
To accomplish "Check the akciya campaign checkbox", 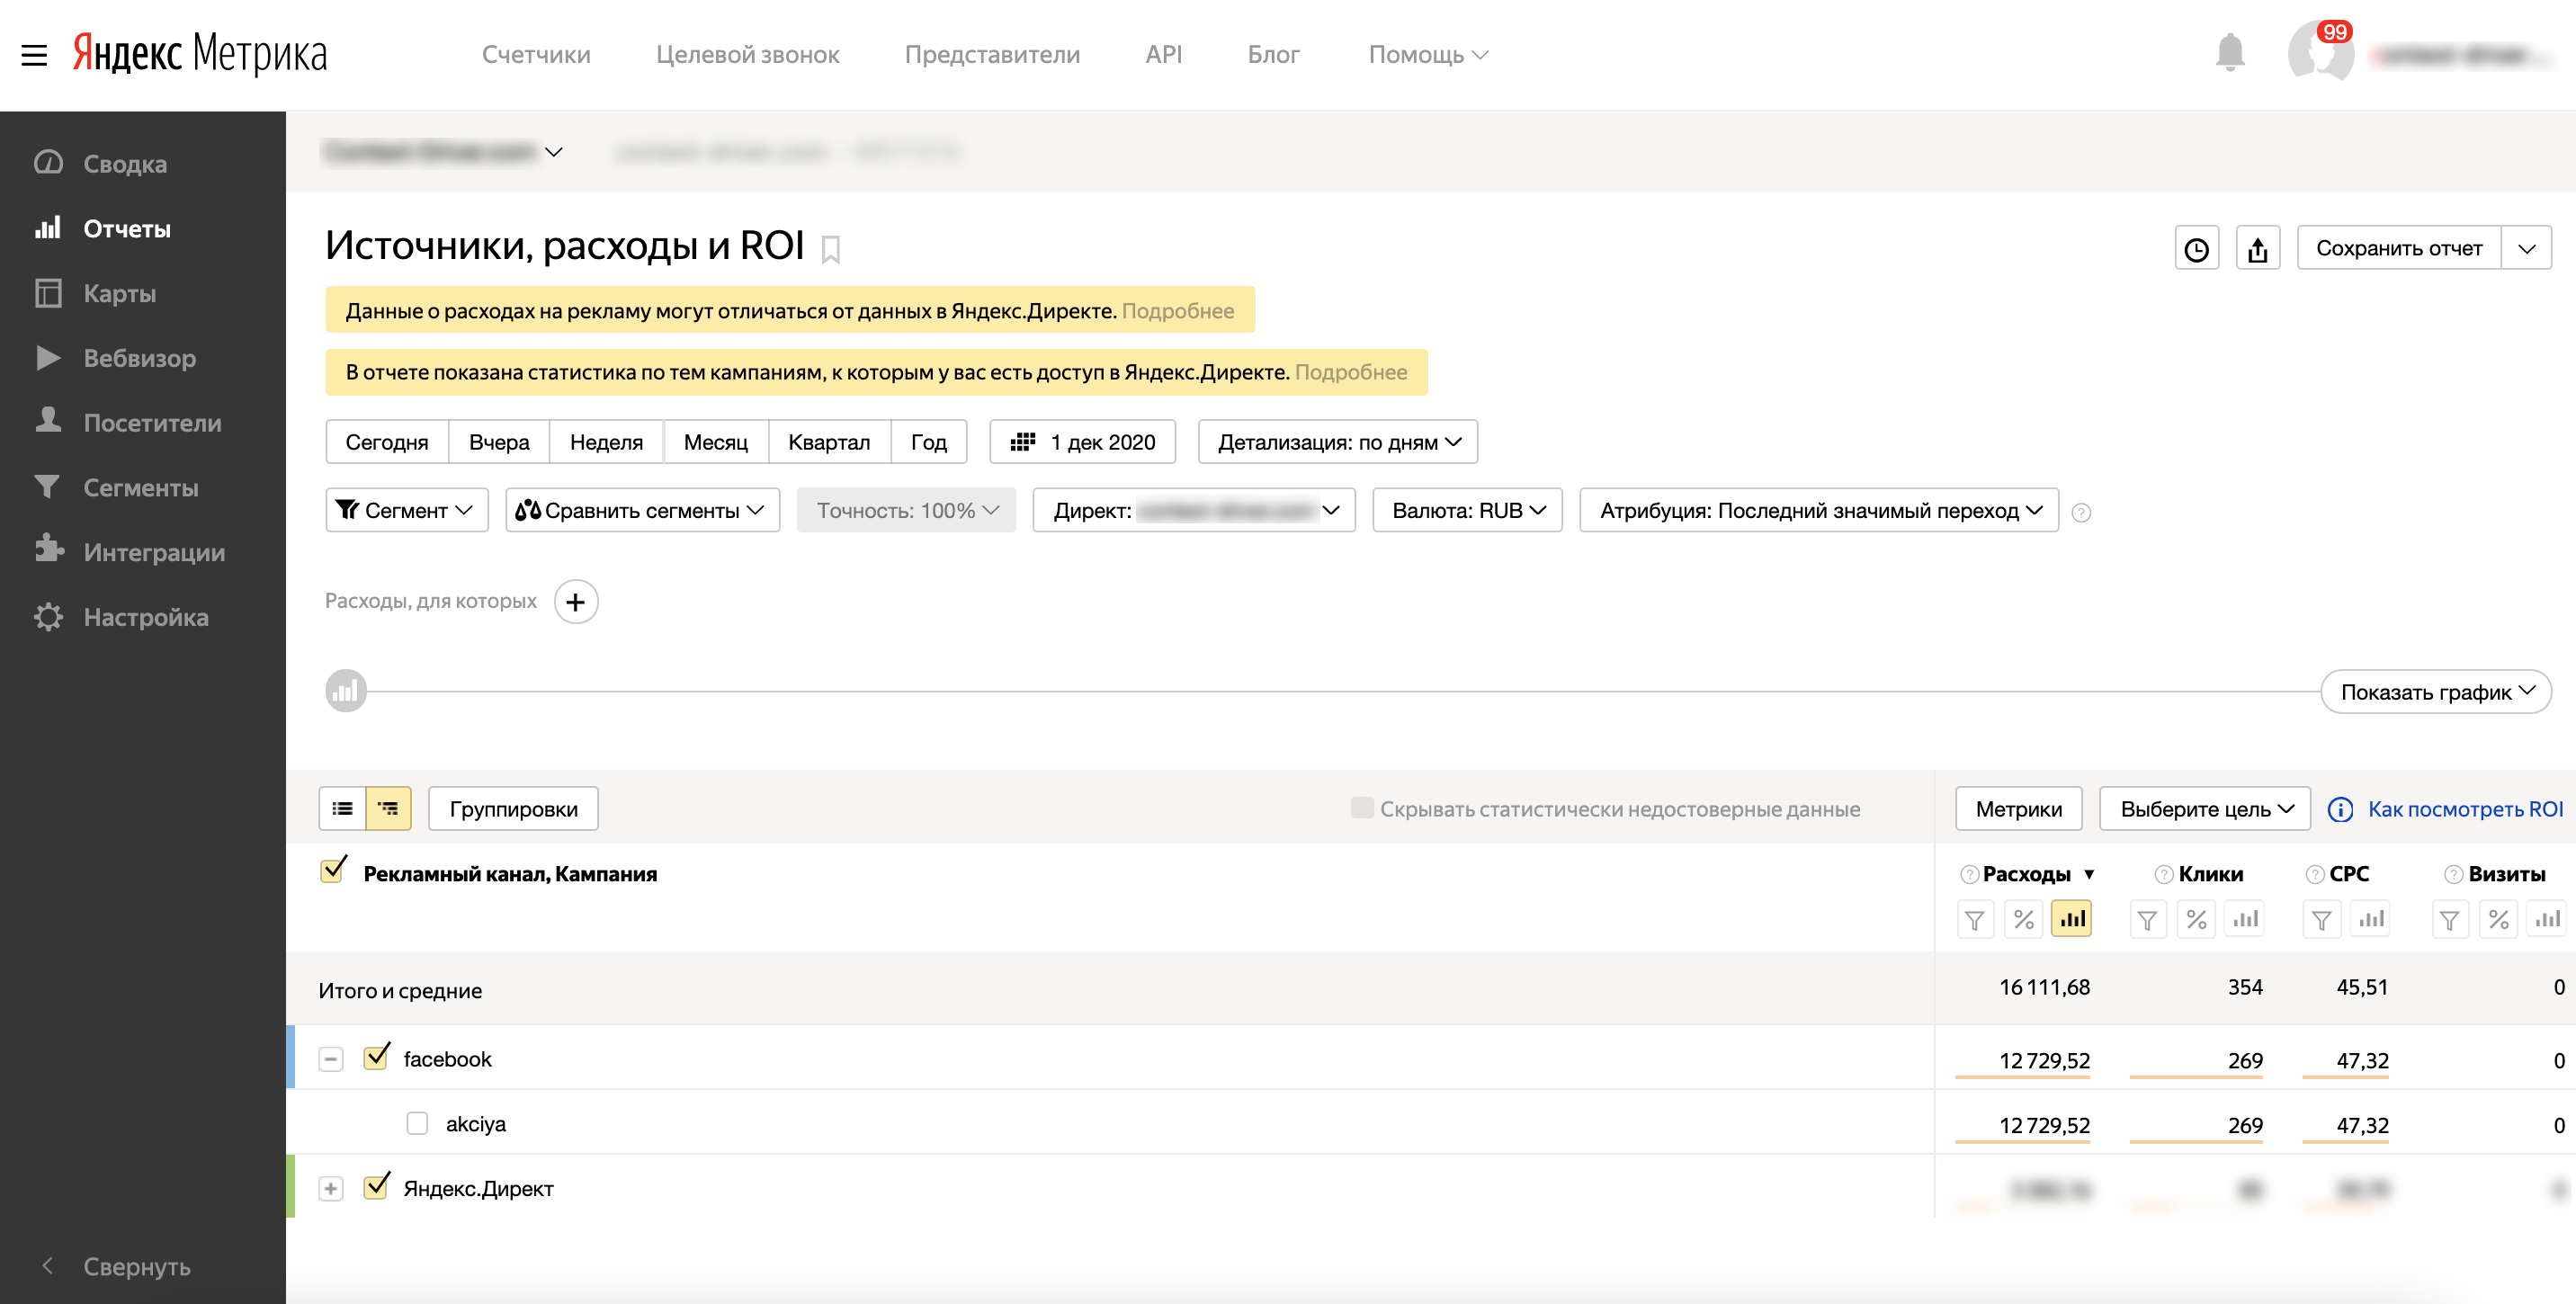I will pos(417,1123).
